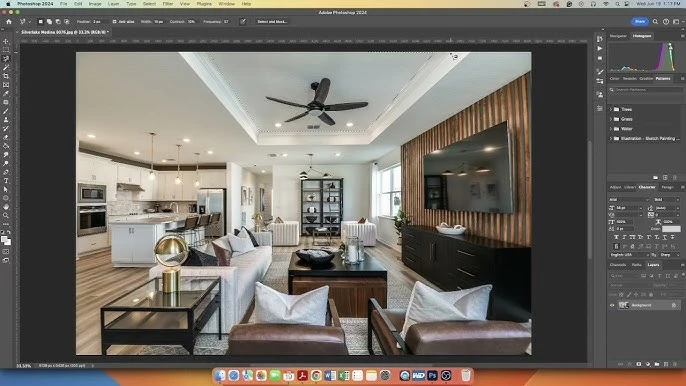686x386 pixels.
Task: Toggle Underline in Character panel
Action: (x=665, y=237)
